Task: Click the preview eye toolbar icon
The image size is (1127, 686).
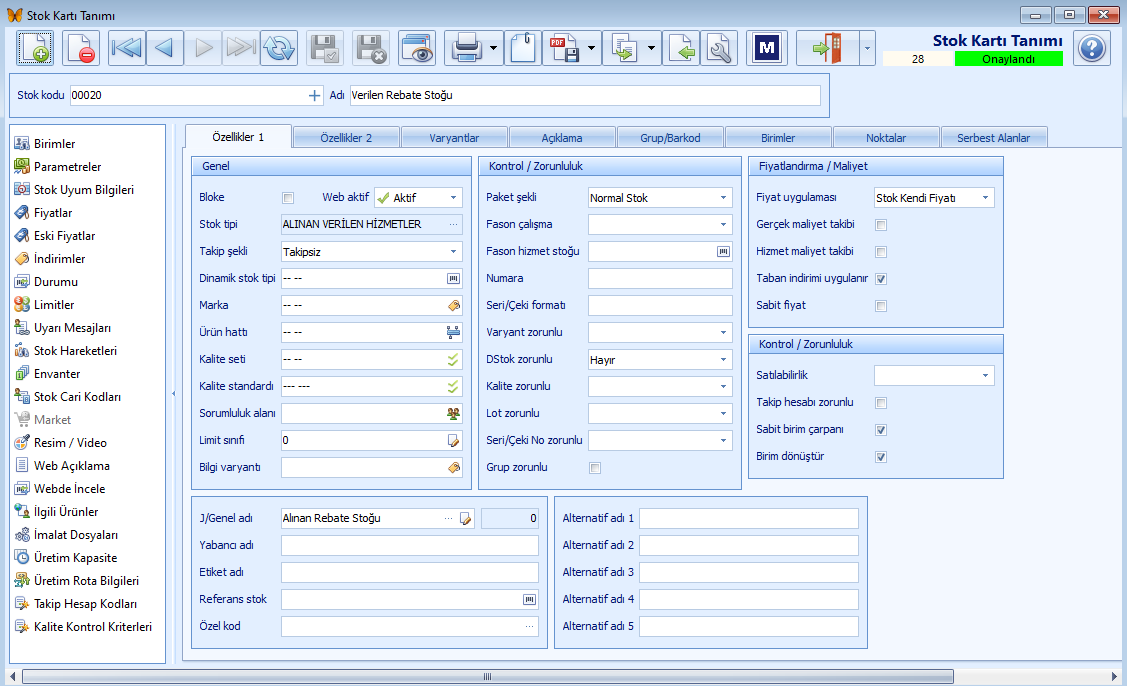Action: 417,48
